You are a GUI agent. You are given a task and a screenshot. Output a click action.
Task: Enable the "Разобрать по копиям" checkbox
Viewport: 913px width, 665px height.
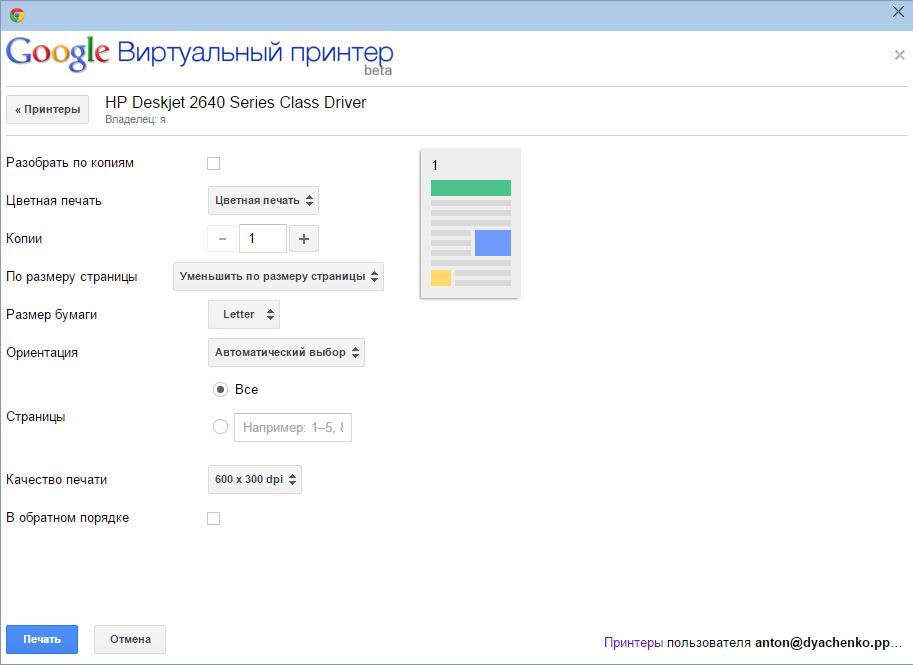pos(213,163)
